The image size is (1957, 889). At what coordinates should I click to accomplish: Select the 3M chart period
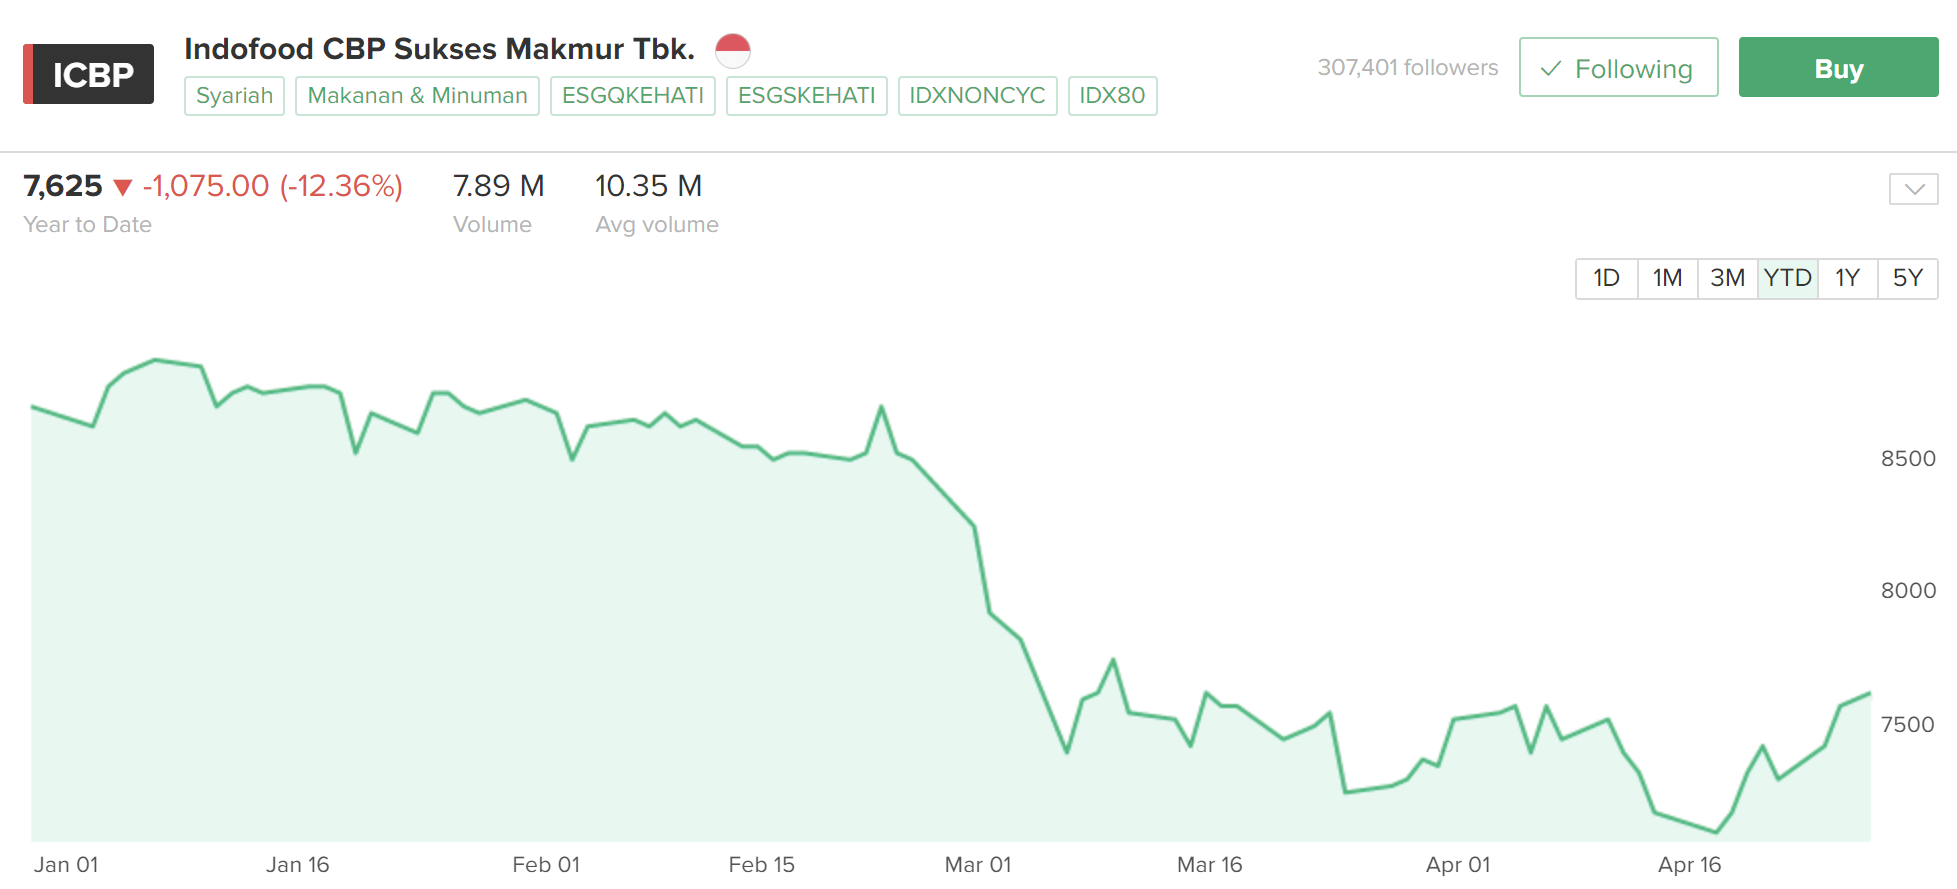click(x=1727, y=278)
